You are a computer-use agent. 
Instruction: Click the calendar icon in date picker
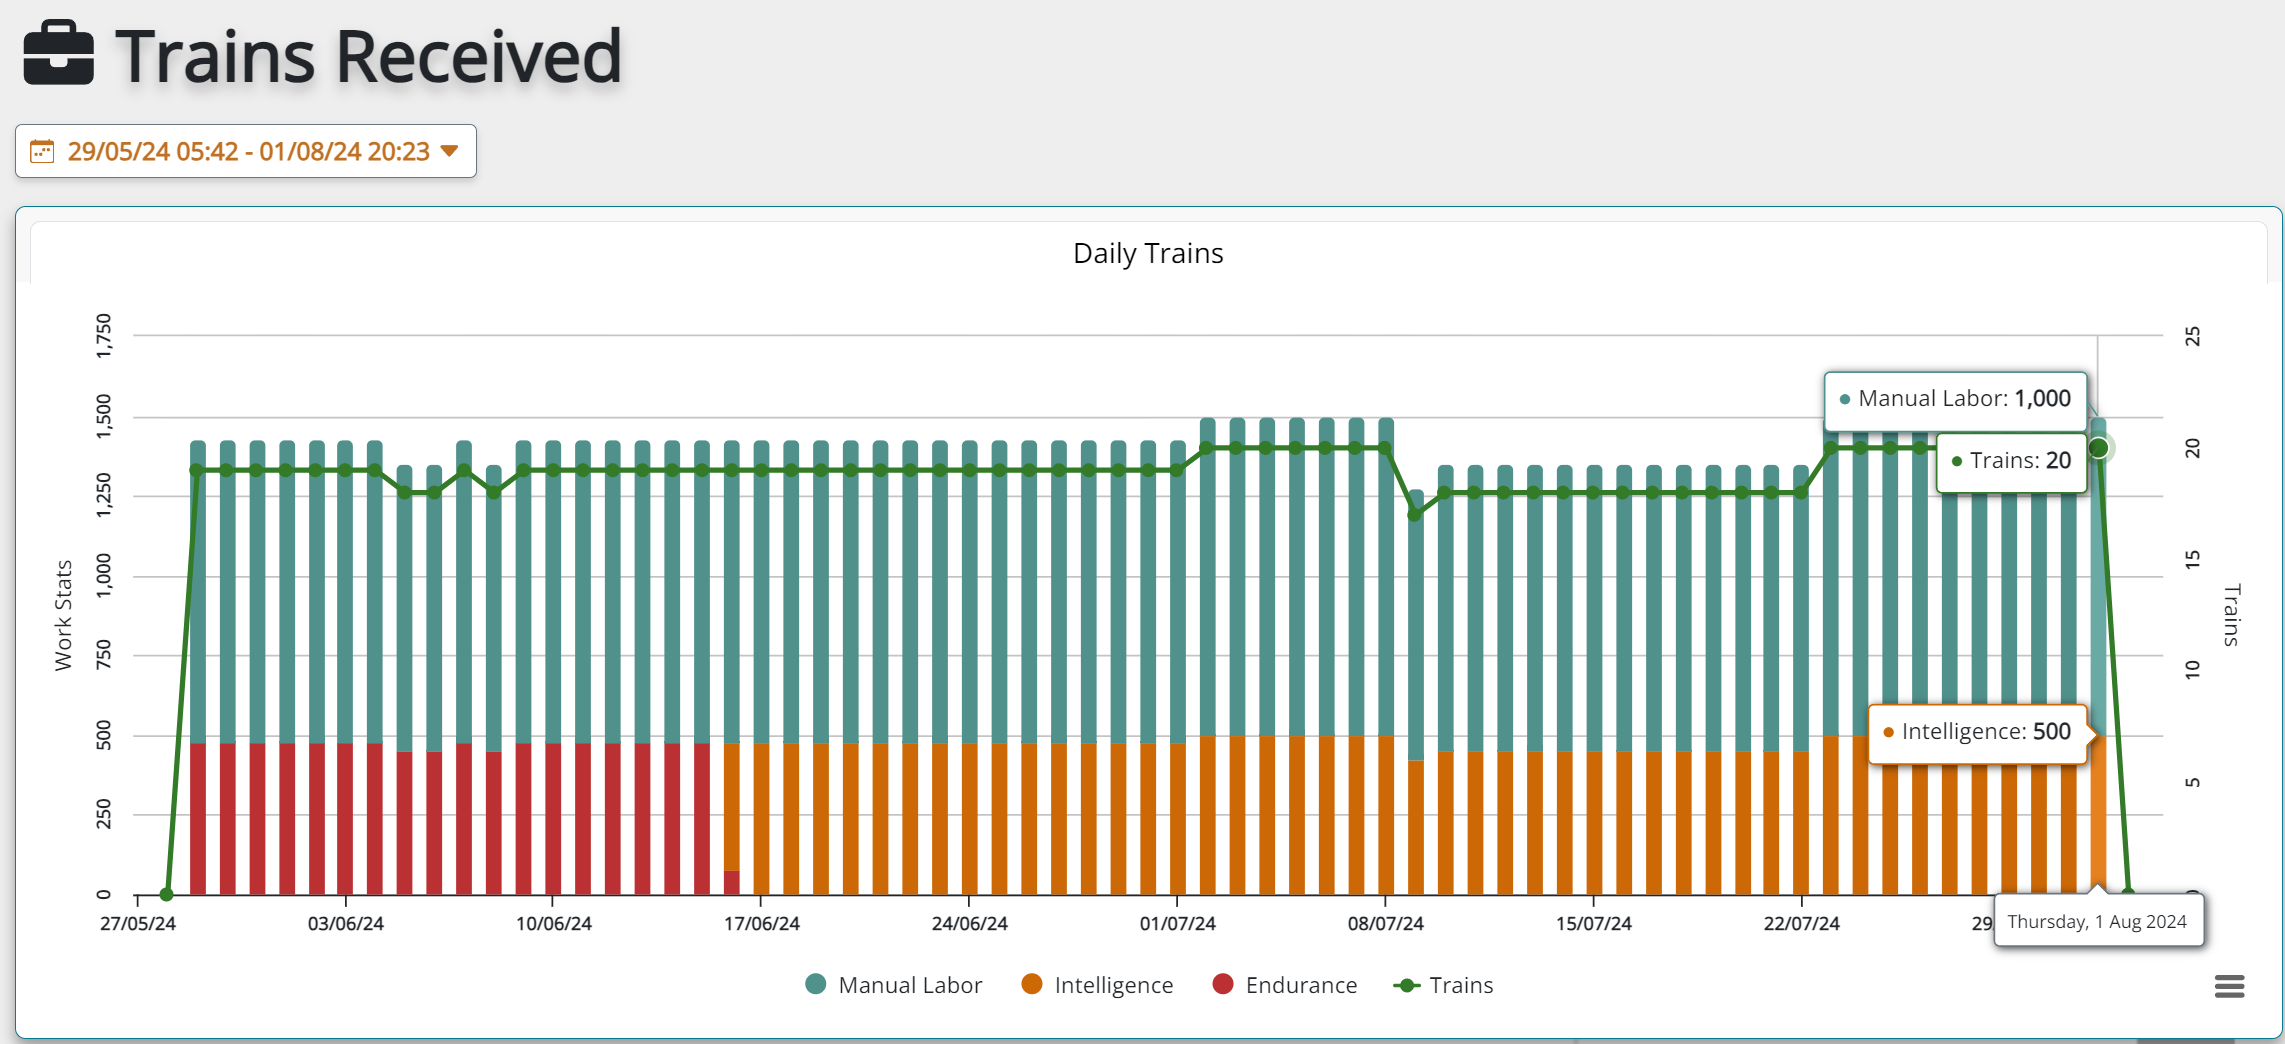click(42, 152)
